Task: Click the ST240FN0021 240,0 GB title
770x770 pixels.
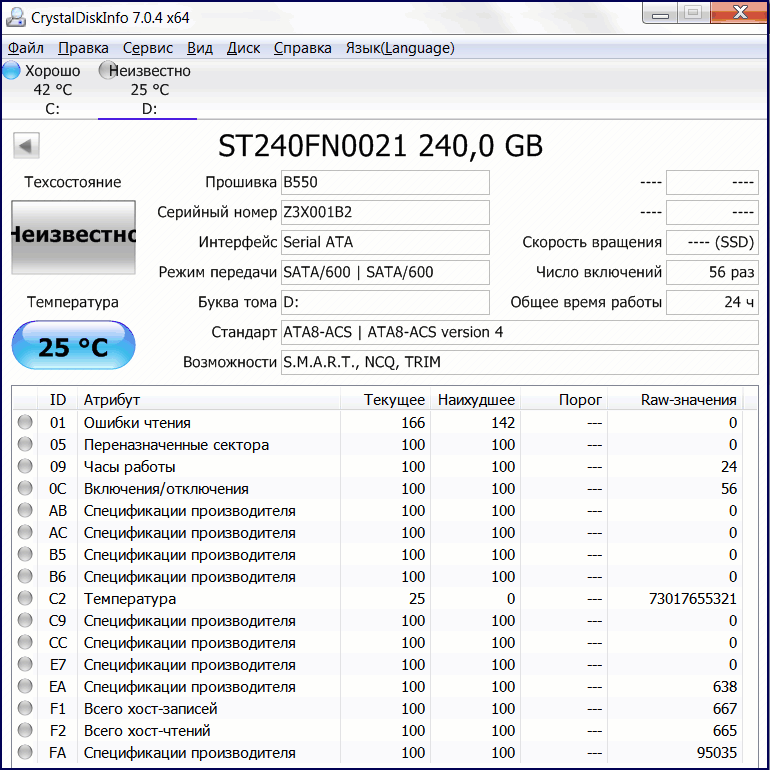Action: point(380,146)
